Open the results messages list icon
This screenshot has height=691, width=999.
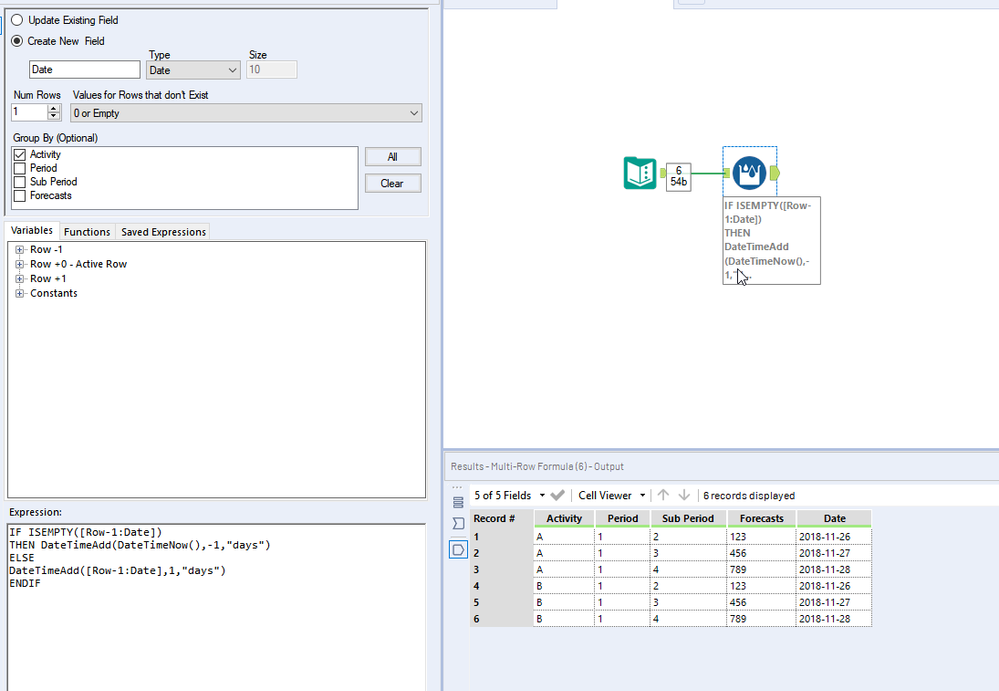click(458, 502)
